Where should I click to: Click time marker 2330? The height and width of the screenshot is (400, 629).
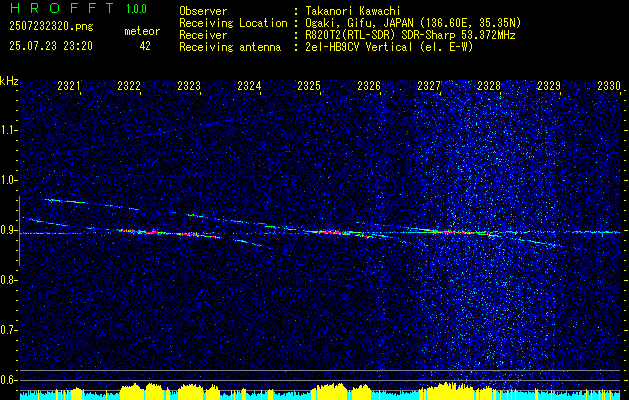click(x=609, y=85)
